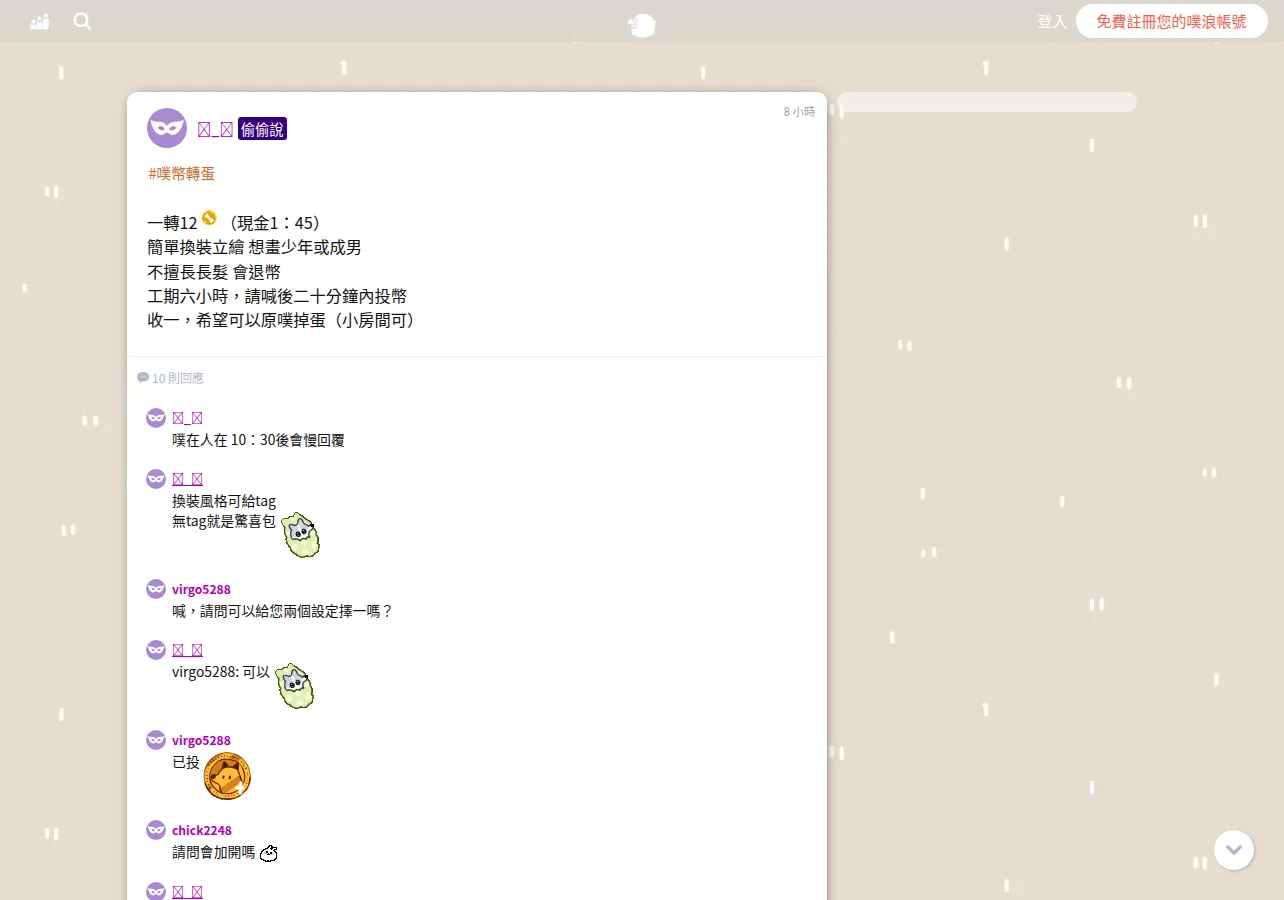
Task: Click the sheep emoticon after 可以
Action: pos(295,686)
